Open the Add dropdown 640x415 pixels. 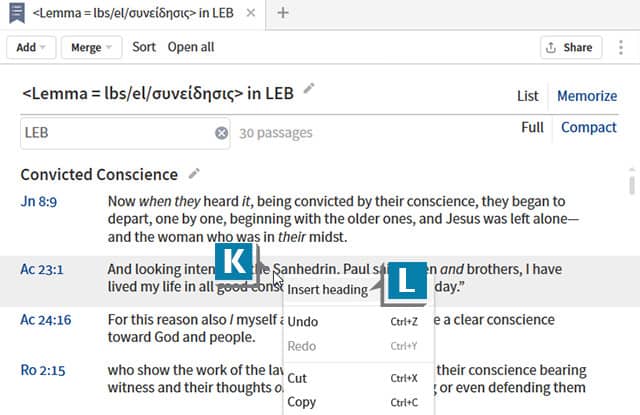[31, 47]
